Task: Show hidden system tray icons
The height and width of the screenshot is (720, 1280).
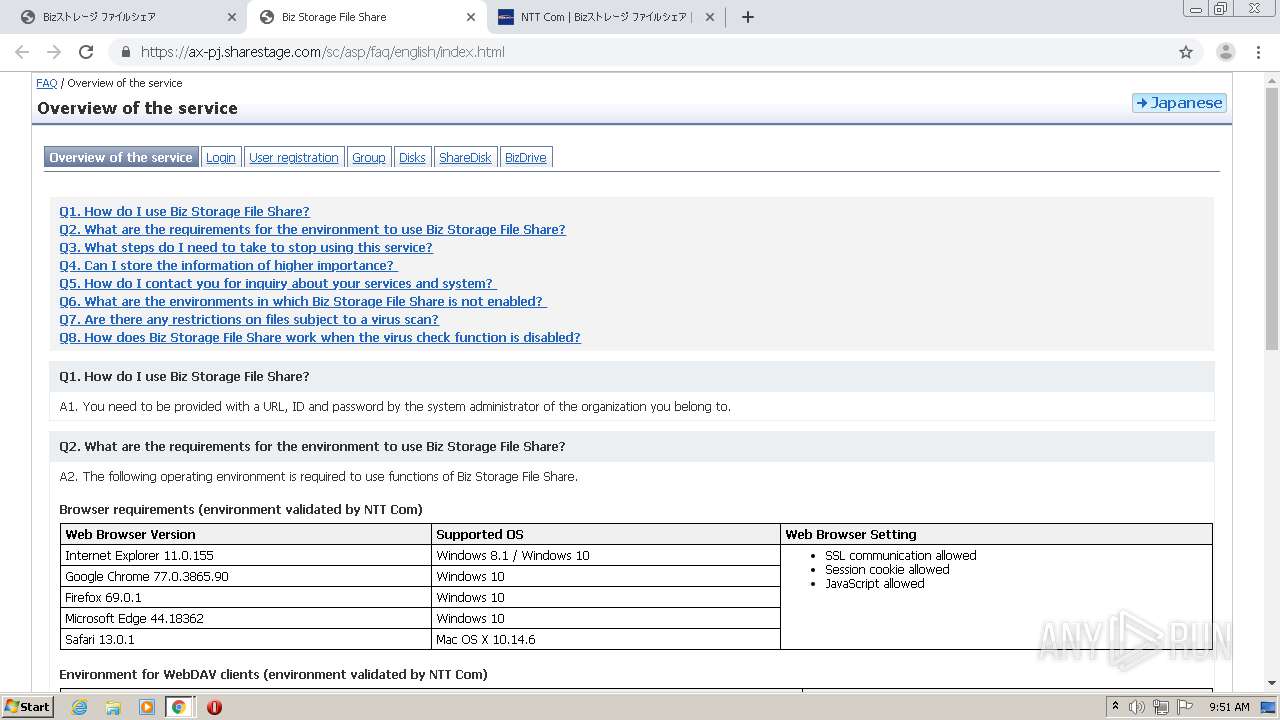Action: click(1115, 707)
